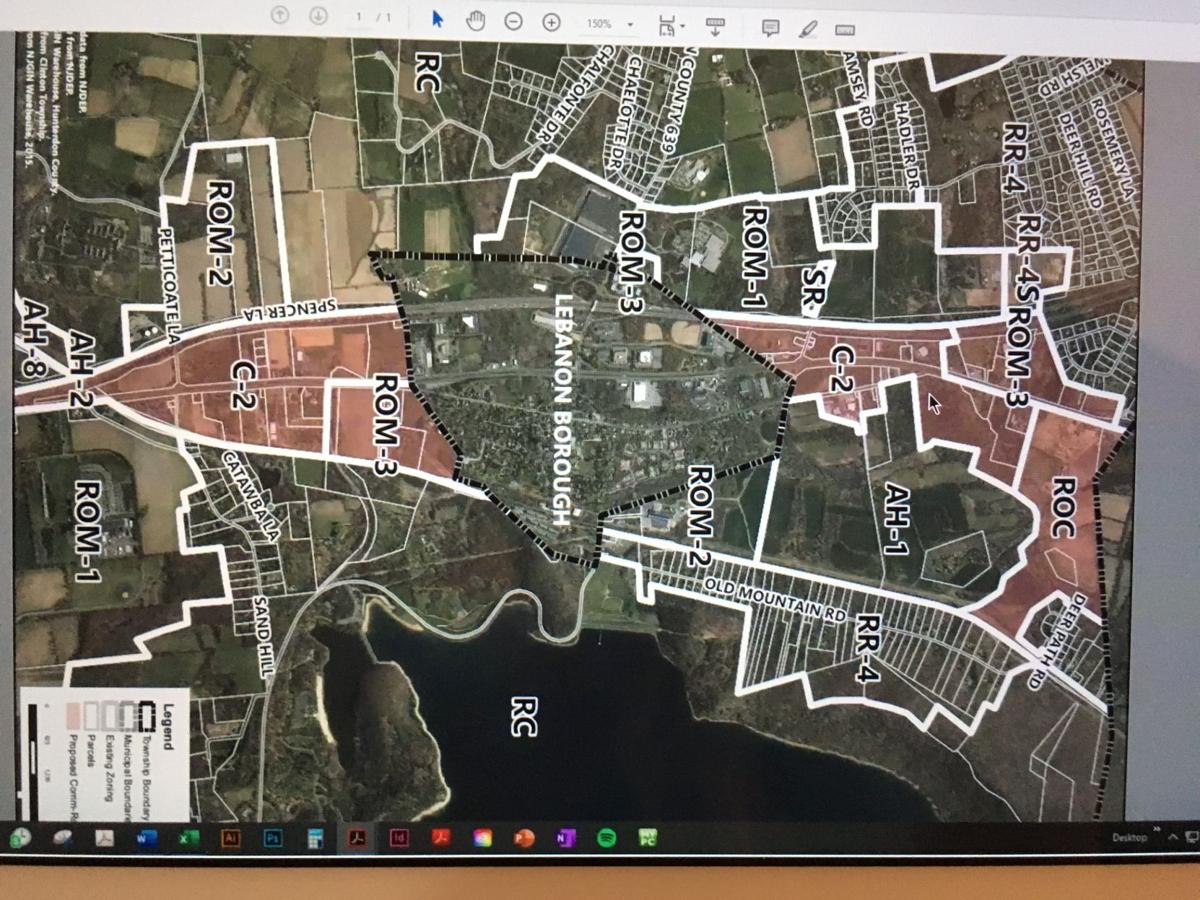Open the 150% zoom level dropdown
This screenshot has height=900, width=1200.
coord(630,24)
